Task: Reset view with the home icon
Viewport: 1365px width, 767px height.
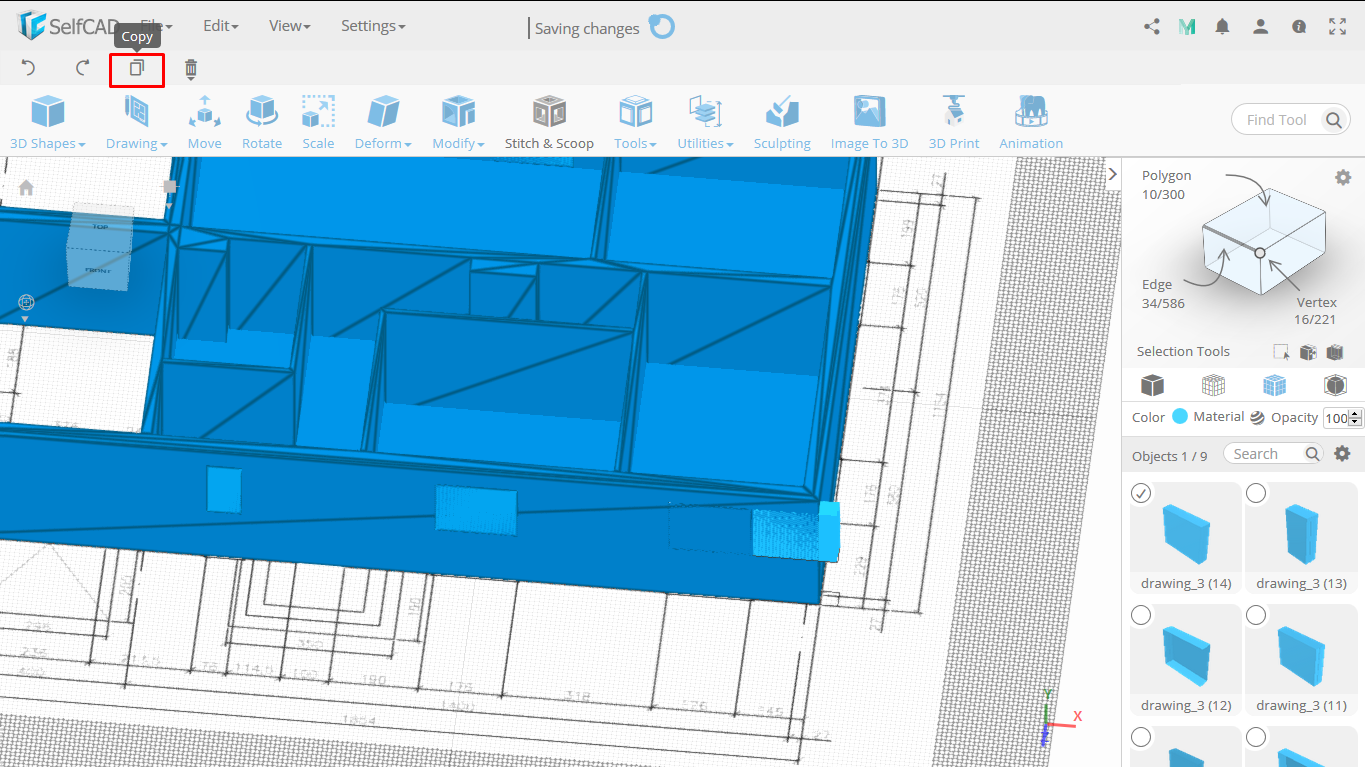Action: [26, 187]
